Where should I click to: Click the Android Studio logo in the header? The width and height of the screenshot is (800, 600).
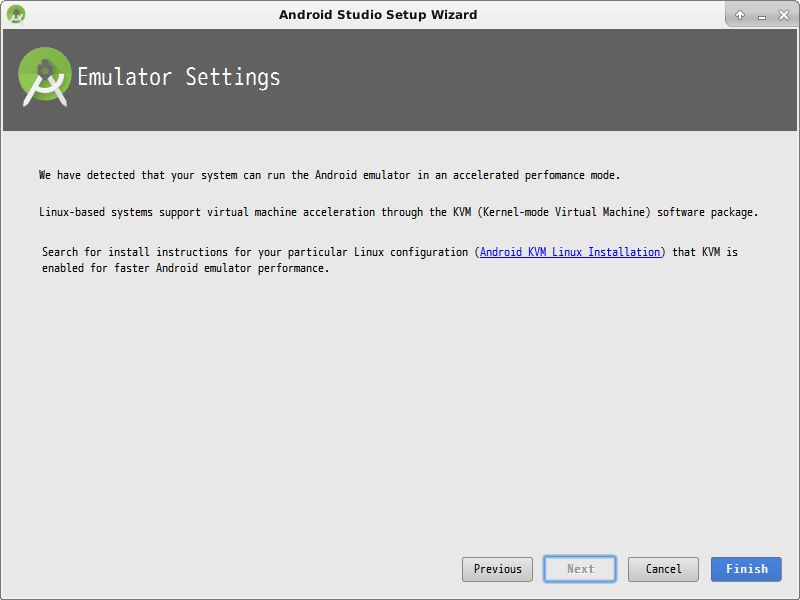pos(45,76)
